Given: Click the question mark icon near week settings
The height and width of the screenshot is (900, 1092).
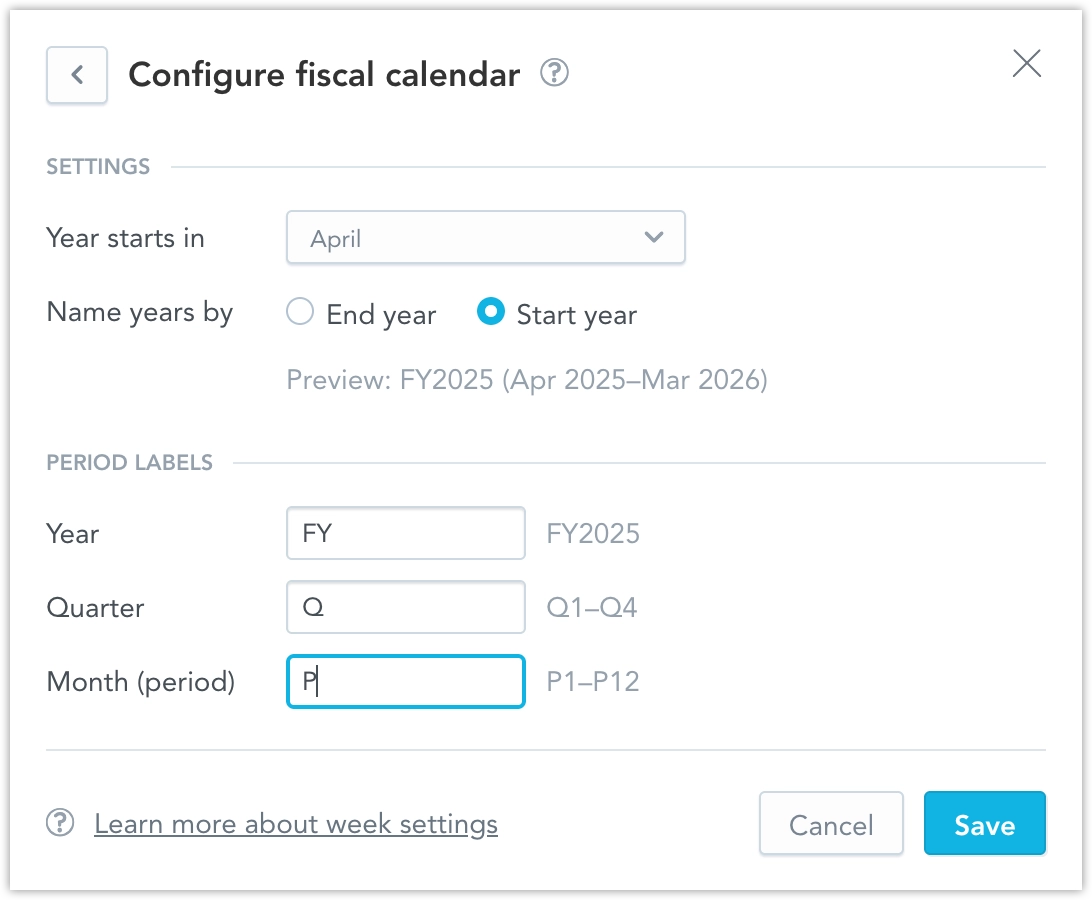Looking at the screenshot, I should click(x=60, y=823).
